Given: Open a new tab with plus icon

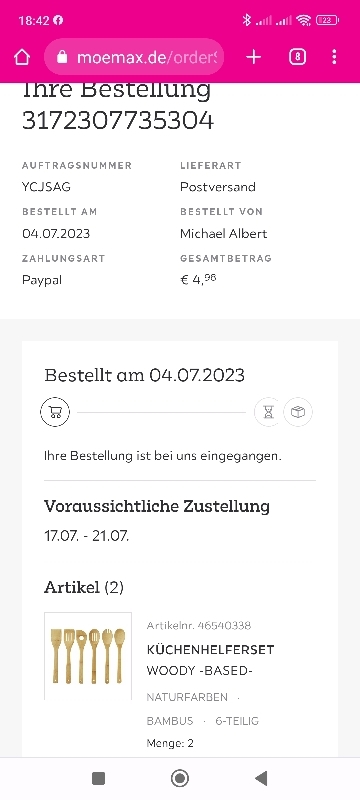Looking at the screenshot, I should tap(253, 57).
